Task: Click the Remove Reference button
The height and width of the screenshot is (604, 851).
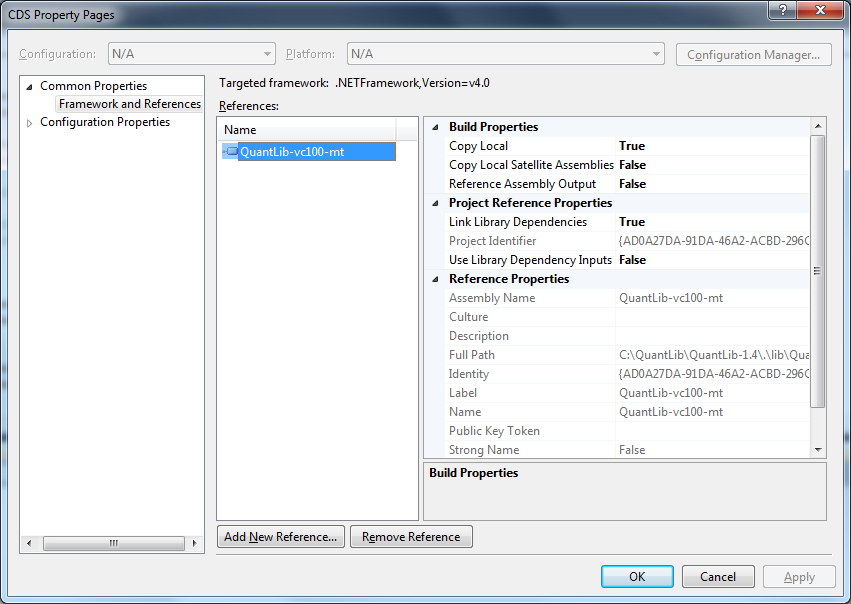Action: 411,537
